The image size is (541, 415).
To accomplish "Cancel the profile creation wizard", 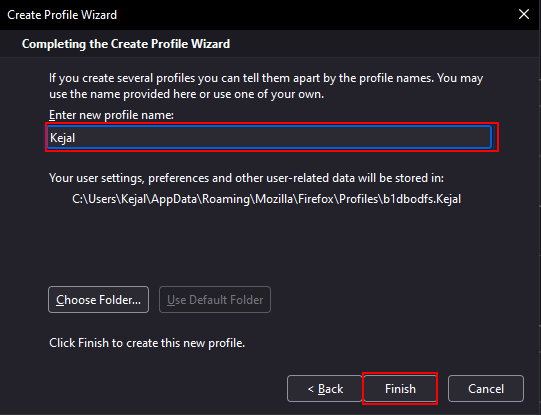I will 486,388.
